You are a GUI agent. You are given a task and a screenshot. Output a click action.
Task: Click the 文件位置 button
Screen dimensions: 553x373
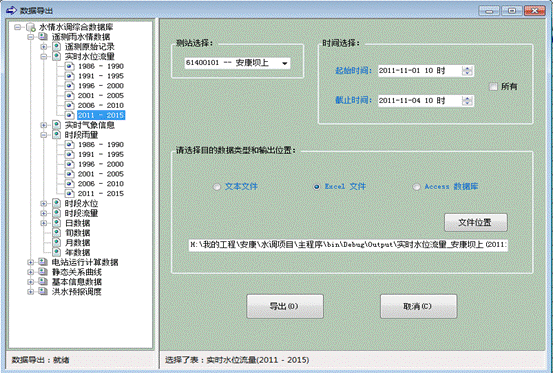(x=475, y=222)
